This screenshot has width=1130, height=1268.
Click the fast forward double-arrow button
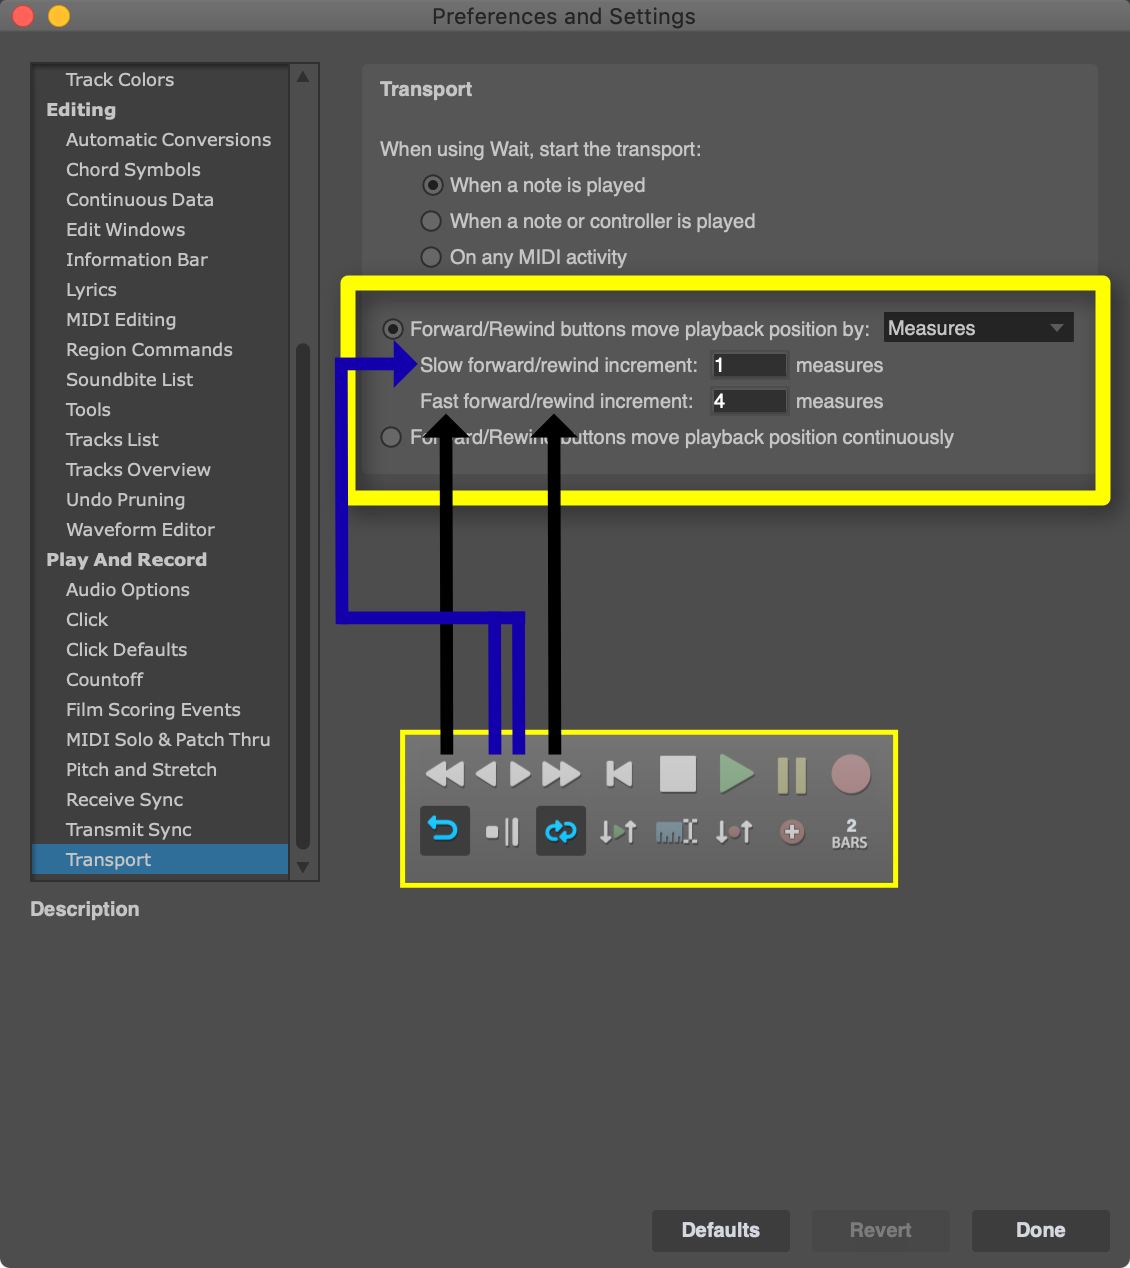tap(561, 774)
